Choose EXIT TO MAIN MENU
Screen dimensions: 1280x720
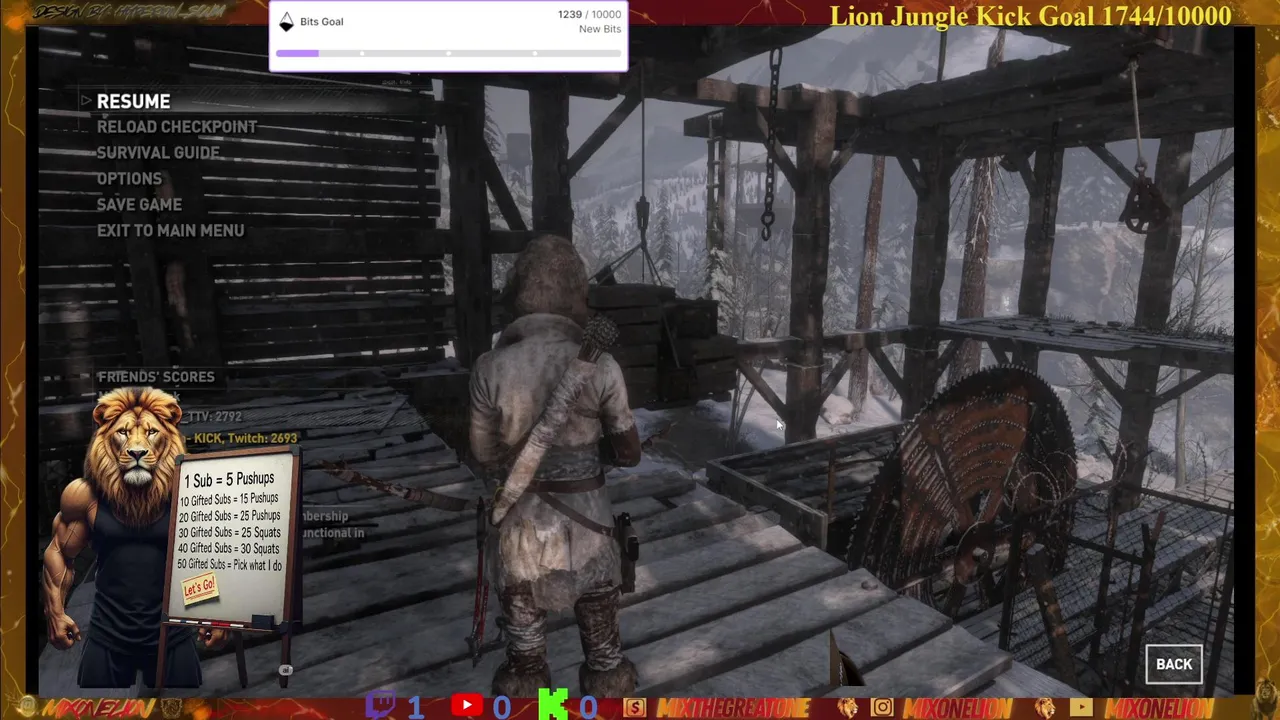pyautogui.click(x=170, y=231)
